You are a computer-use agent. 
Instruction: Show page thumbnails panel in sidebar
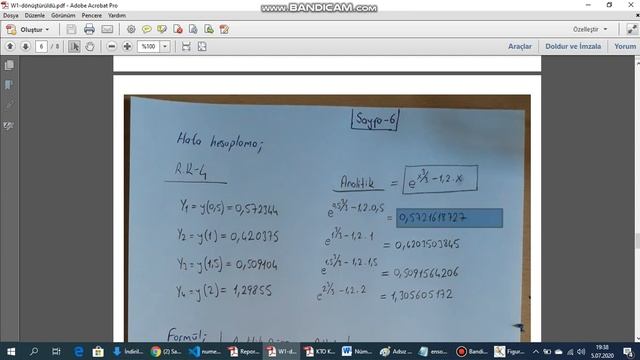[9, 65]
